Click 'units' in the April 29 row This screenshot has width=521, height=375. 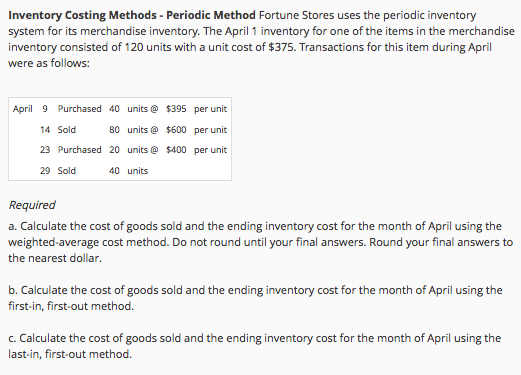click(x=138, y=171)
